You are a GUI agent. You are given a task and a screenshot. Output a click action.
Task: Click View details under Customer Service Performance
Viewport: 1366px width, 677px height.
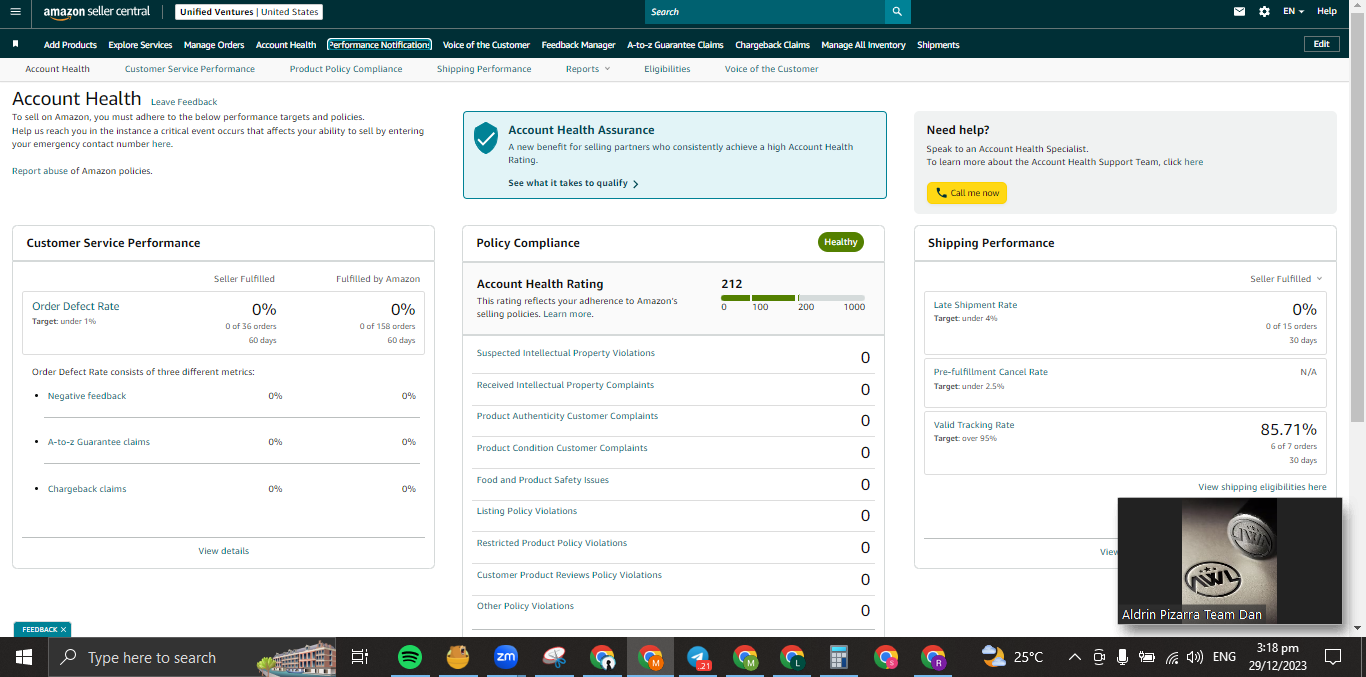click(x=224, y=551)
